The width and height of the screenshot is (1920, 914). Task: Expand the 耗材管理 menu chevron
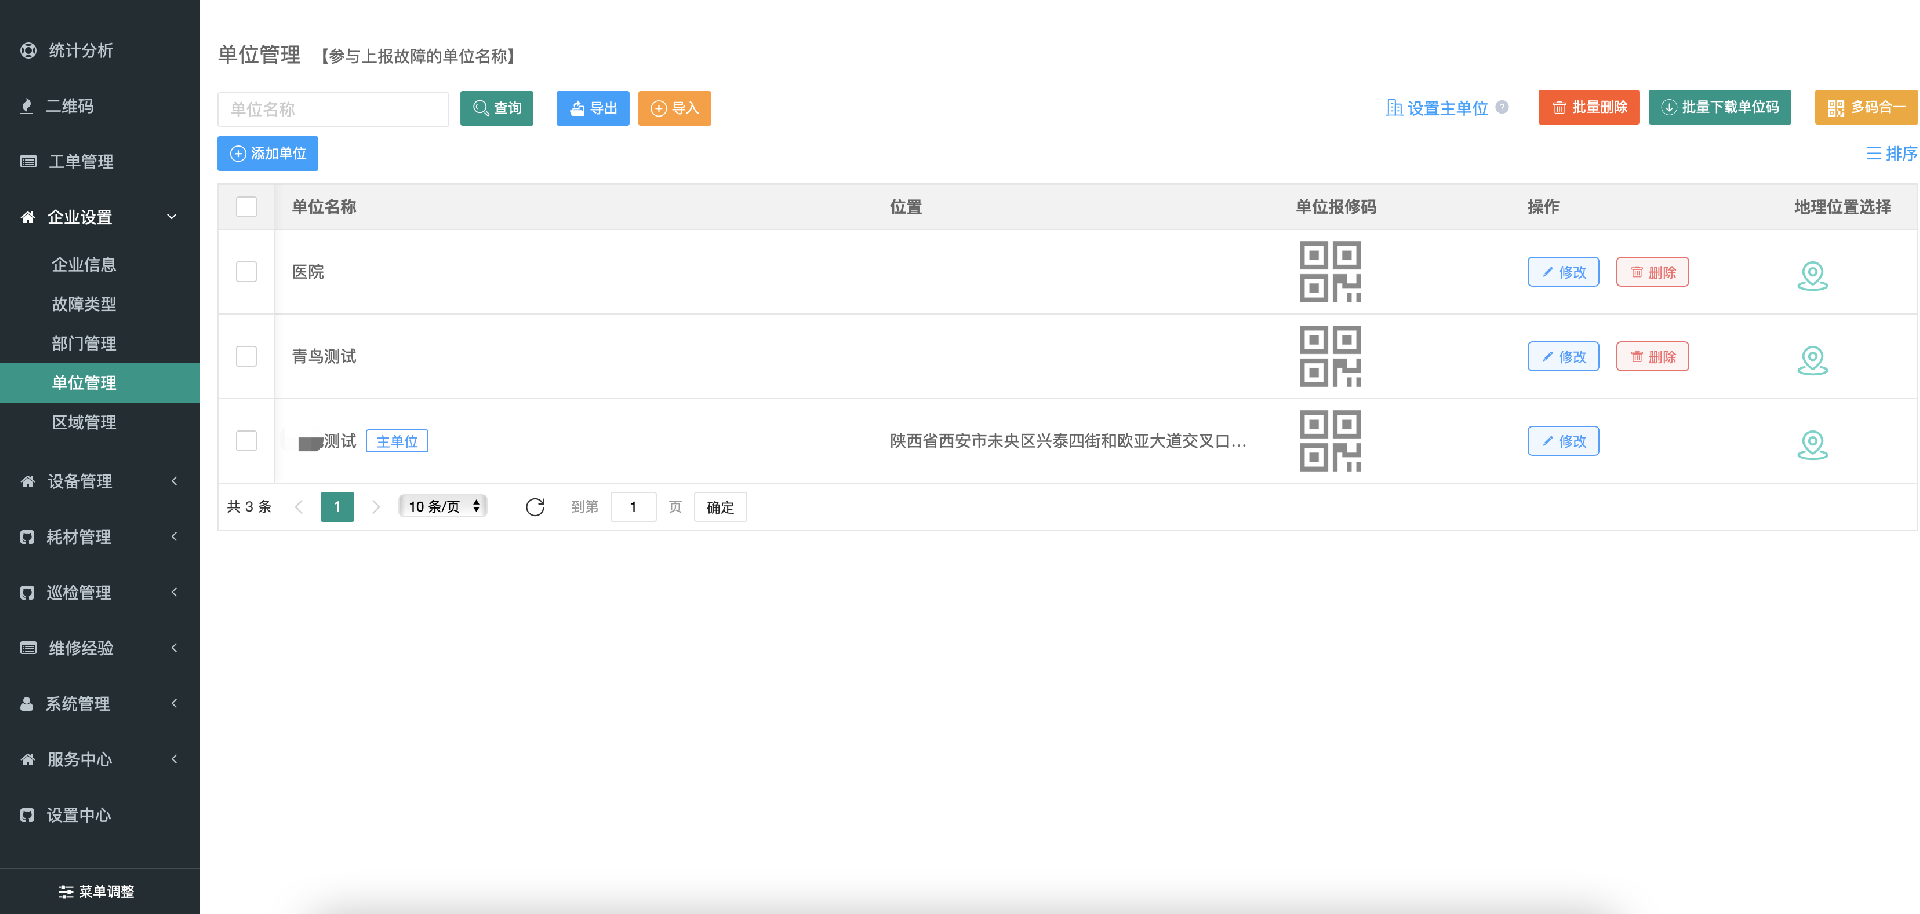174,537
